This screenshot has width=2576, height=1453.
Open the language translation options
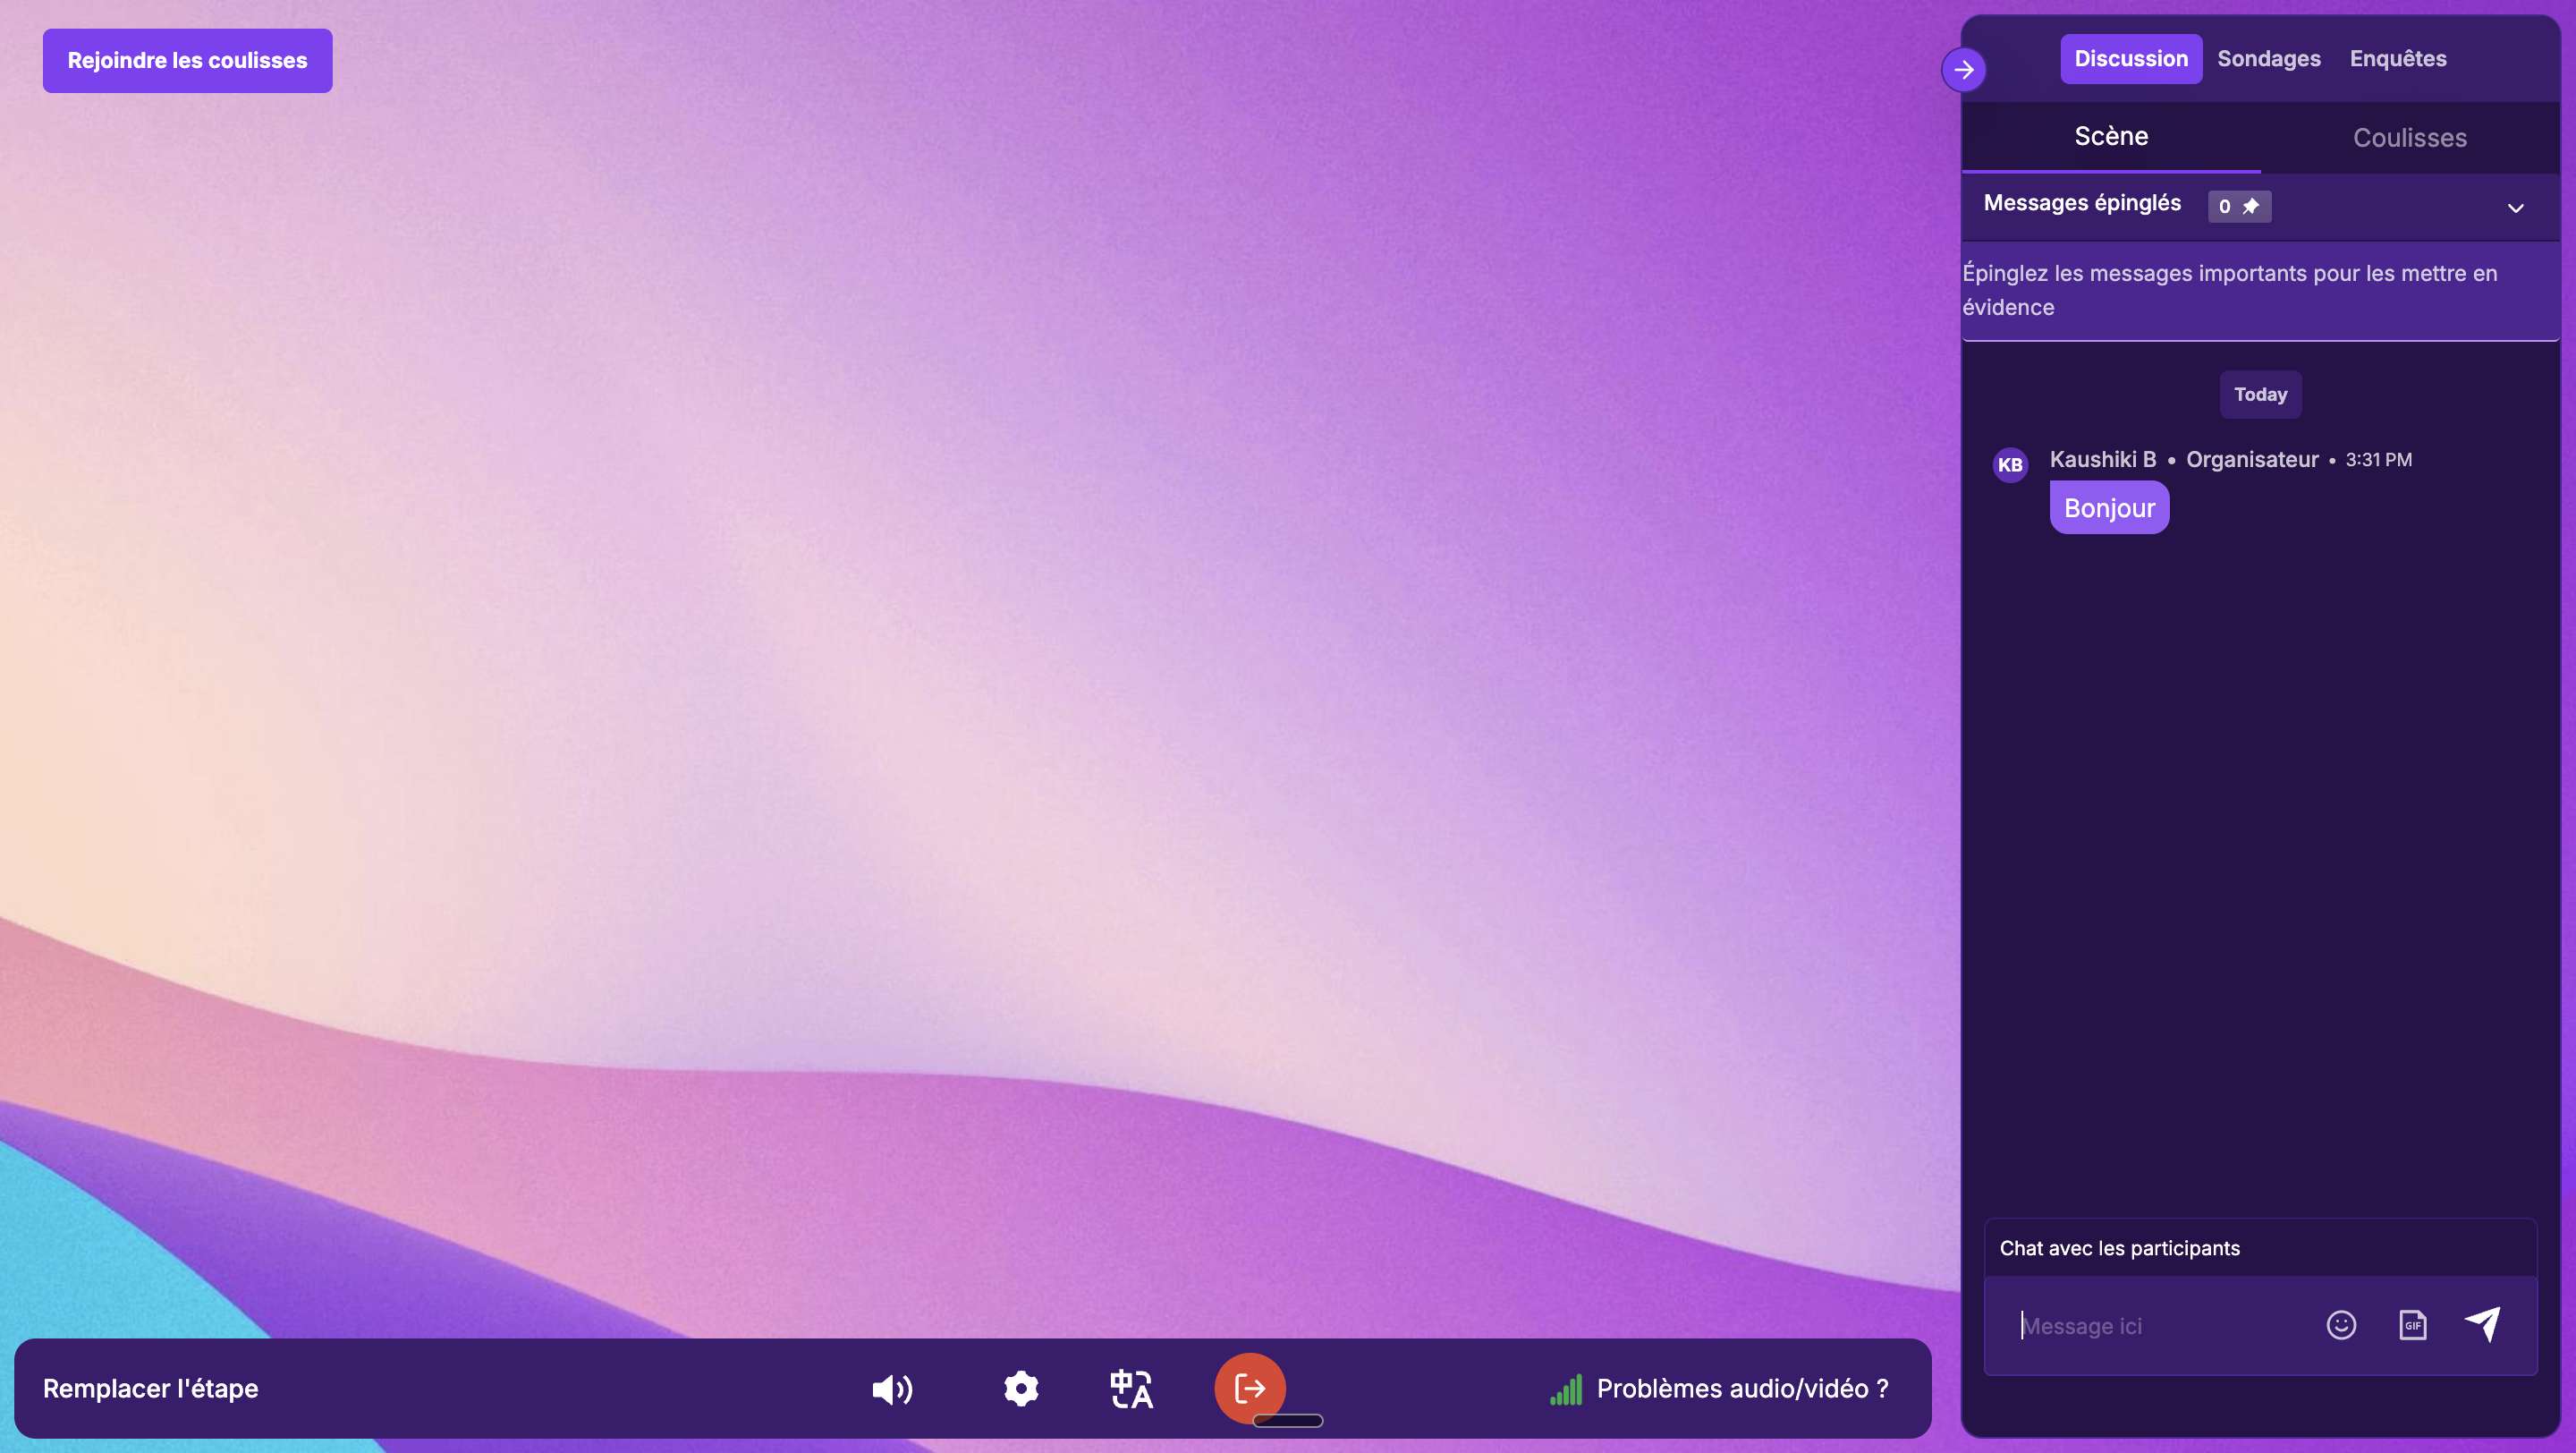point(1131,1389)
